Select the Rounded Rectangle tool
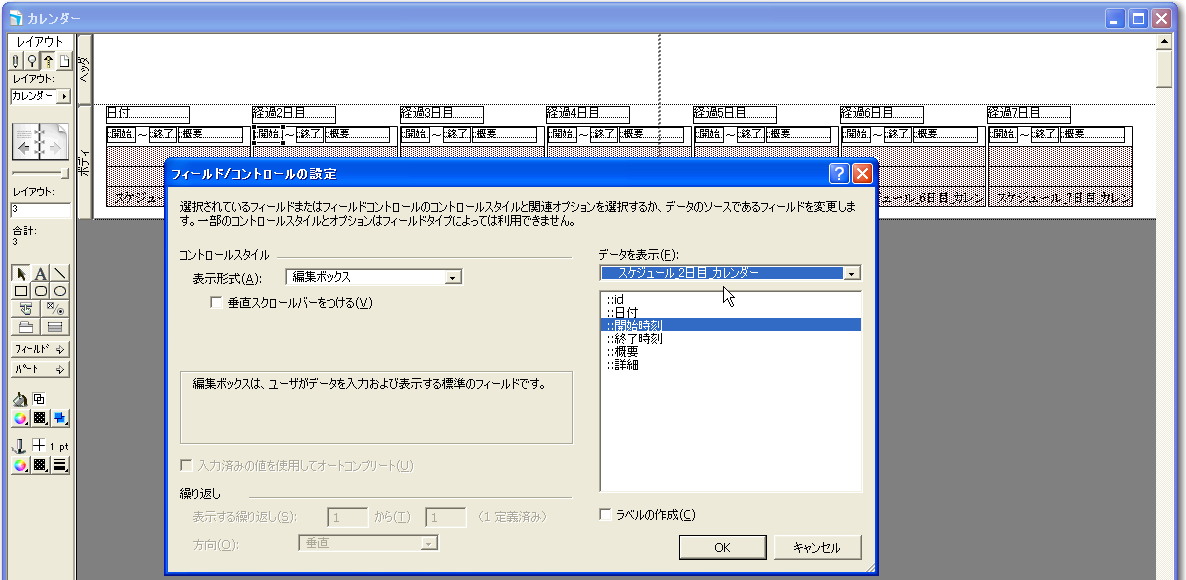Image resolution: width=1186 pixels, height=580 pixels. coord(41,291)
